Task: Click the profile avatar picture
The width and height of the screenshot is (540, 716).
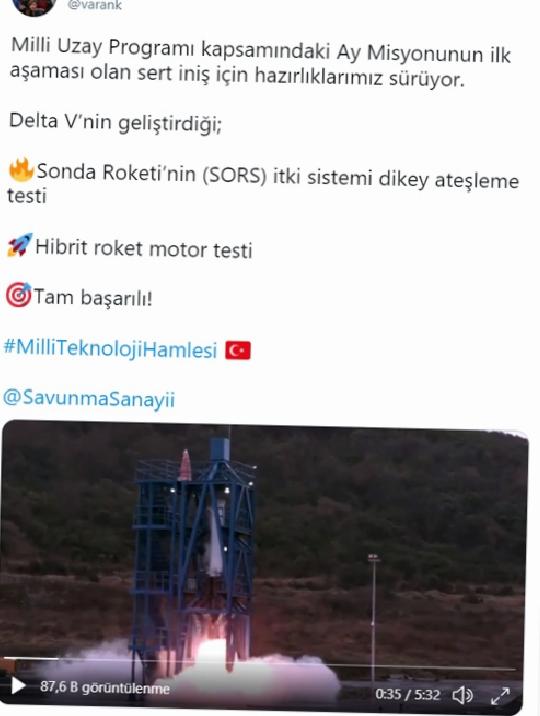Action: click(x=34, y=6)
